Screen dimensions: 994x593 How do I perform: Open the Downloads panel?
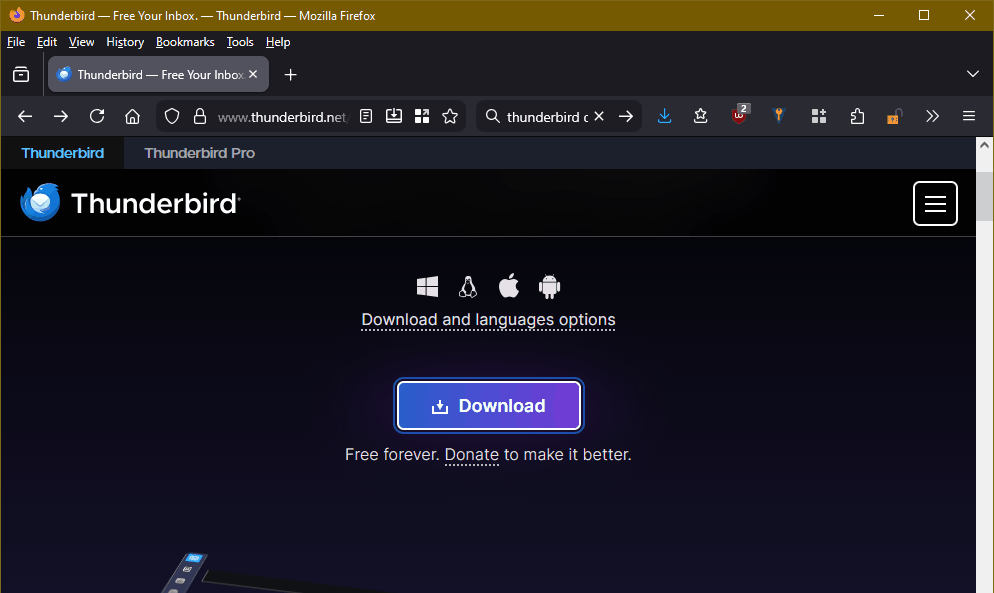tap(664, 116)
